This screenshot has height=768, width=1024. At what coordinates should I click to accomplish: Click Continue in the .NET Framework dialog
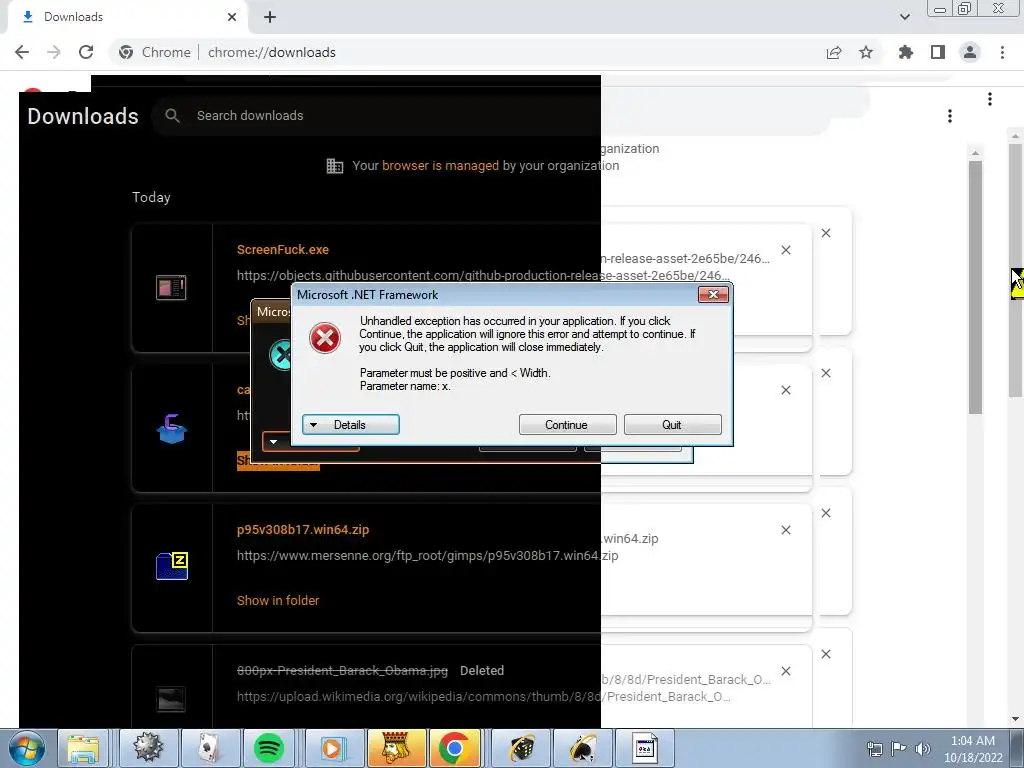(567, 424)
